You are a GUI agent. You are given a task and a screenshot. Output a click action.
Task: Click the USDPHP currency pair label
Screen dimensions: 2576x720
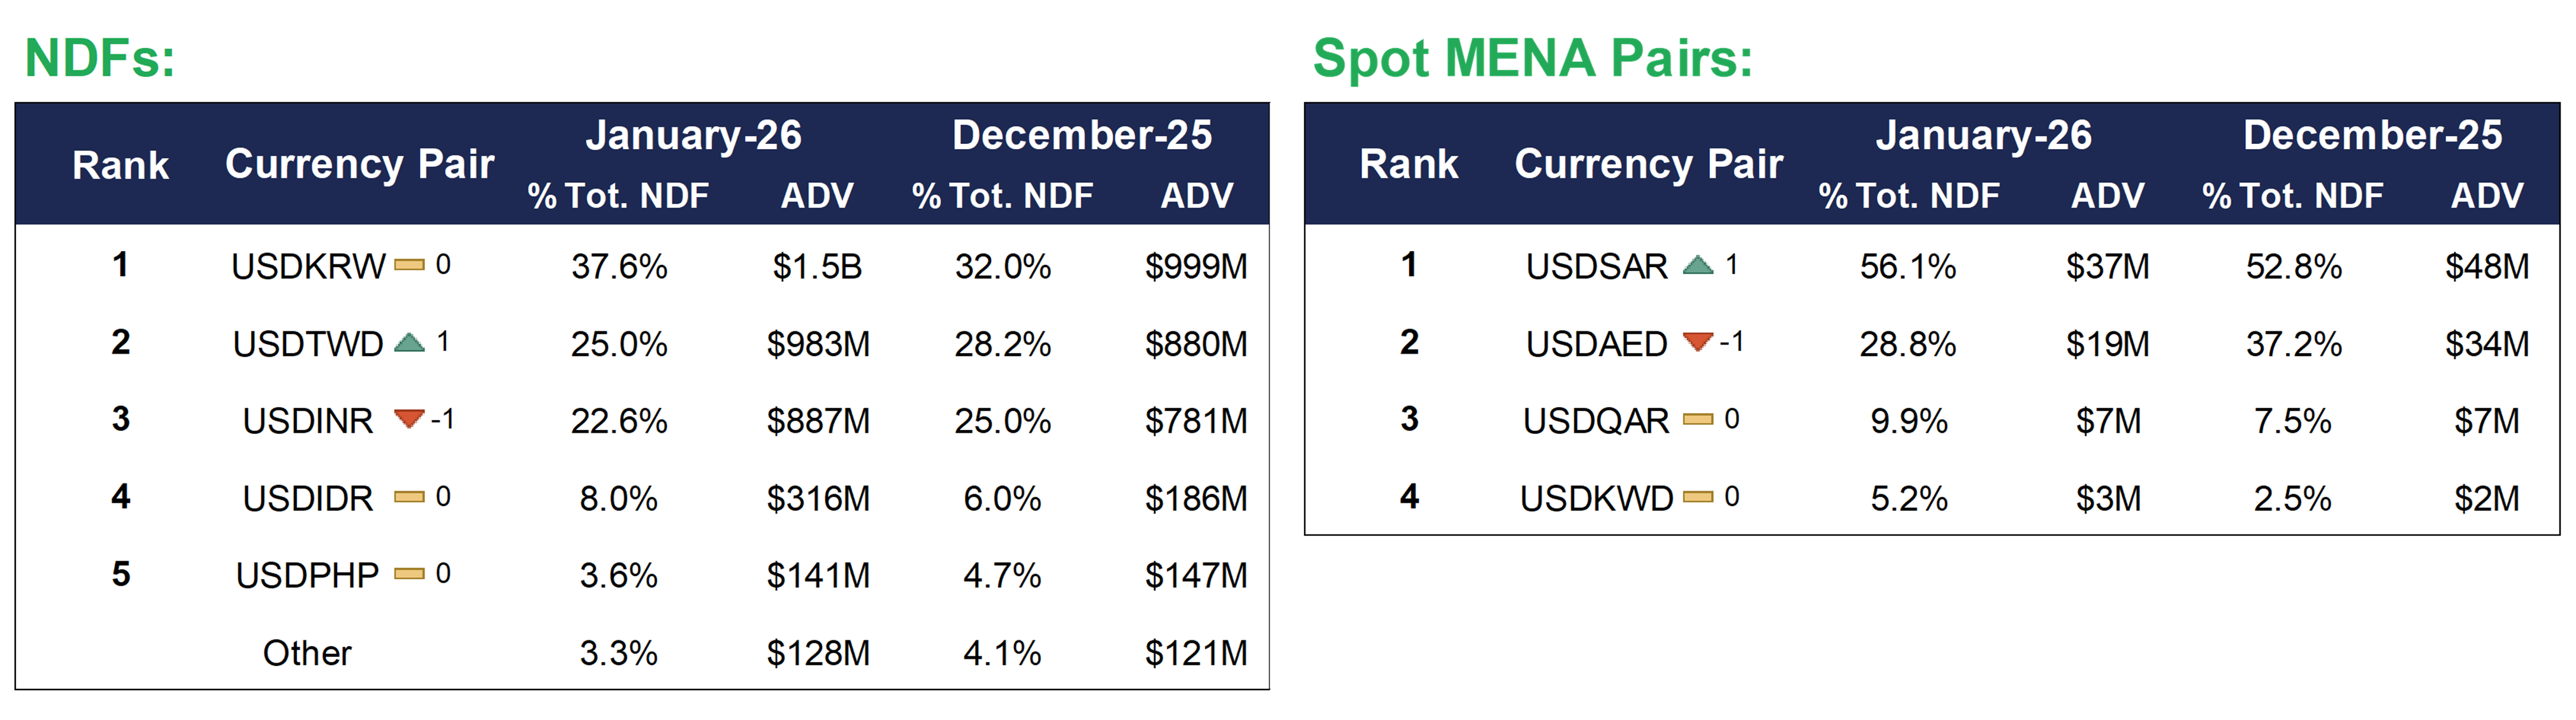(307, 576)
